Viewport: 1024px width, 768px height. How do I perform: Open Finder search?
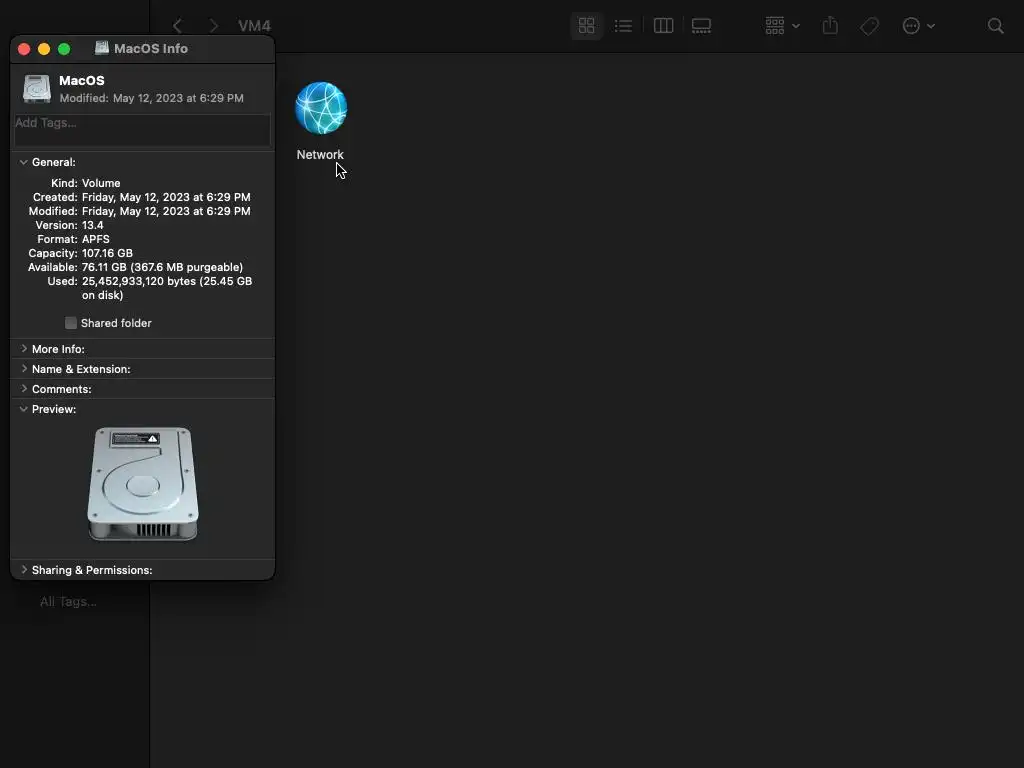[x=995, y=26]
